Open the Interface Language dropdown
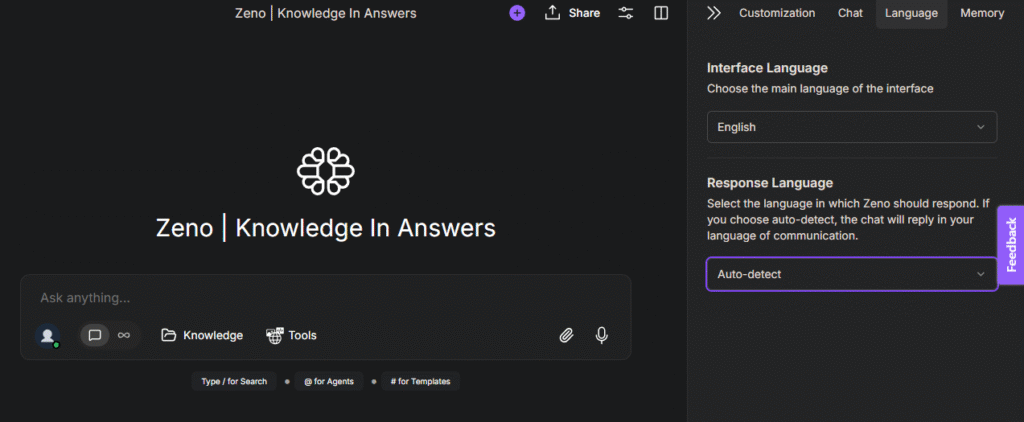The width and height of the screenshot is (1024, 422). point(851,127)
